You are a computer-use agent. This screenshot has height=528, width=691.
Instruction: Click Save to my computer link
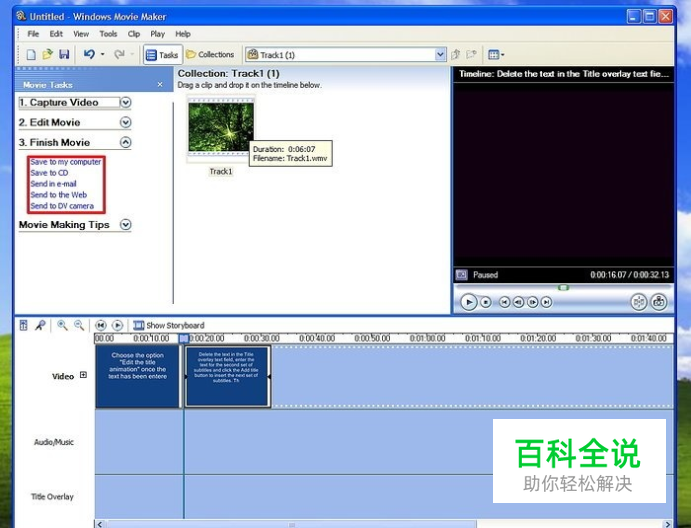pos(66,162)
